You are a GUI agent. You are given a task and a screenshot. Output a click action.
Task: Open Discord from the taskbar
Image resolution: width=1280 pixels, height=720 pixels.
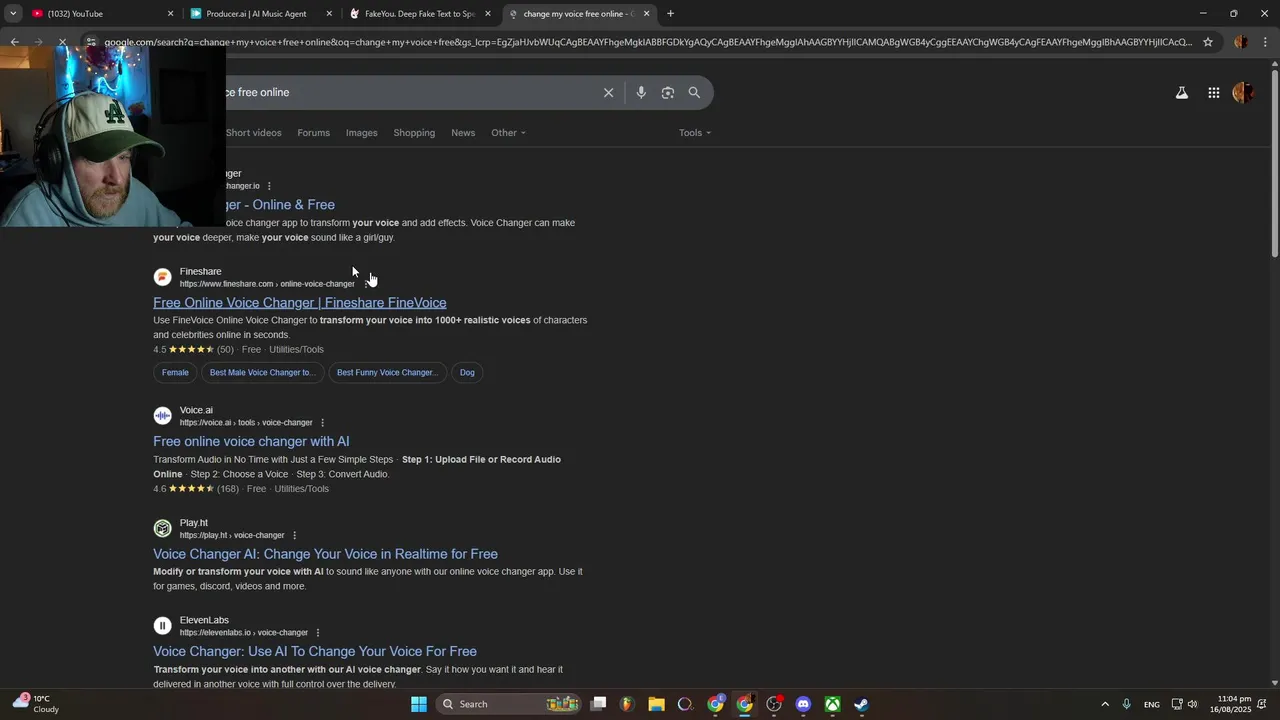pos(803,704)
